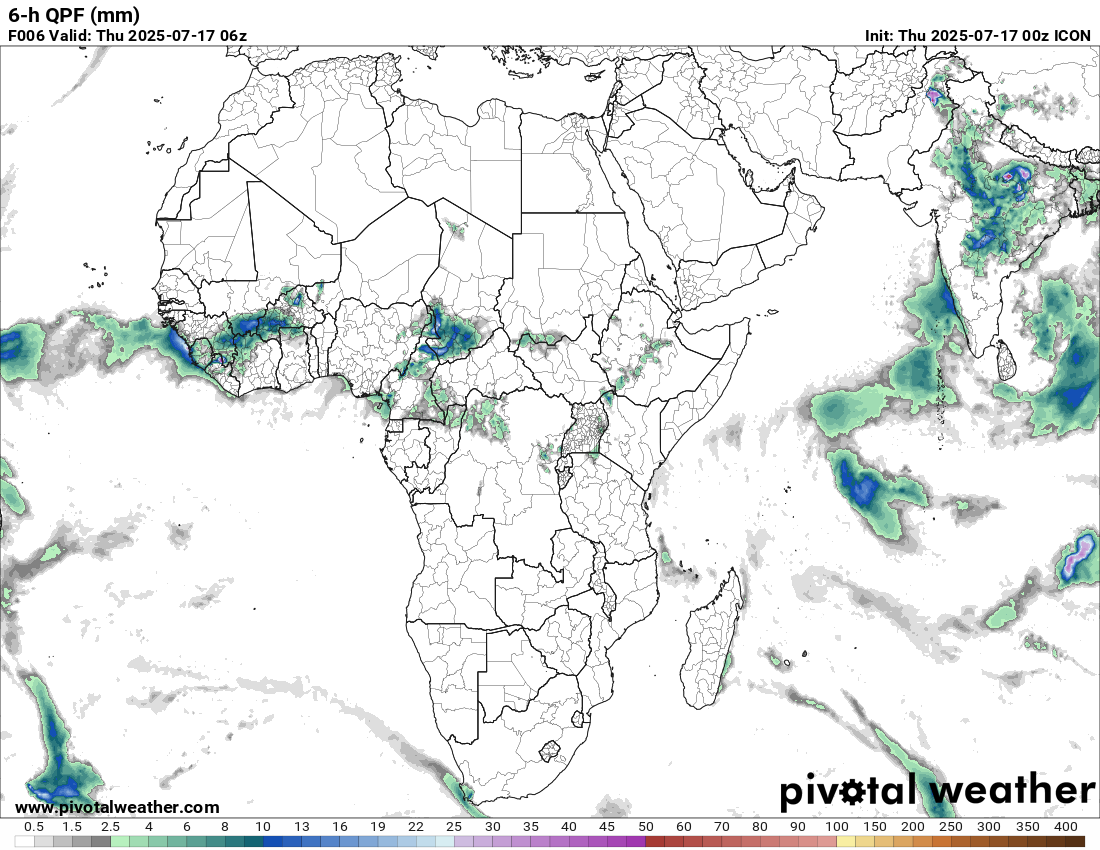Click the 'Init: Thu 2025-07-17 00z ICON' label
Viewport: 1100px width, 850px height.
pos(977,36)
